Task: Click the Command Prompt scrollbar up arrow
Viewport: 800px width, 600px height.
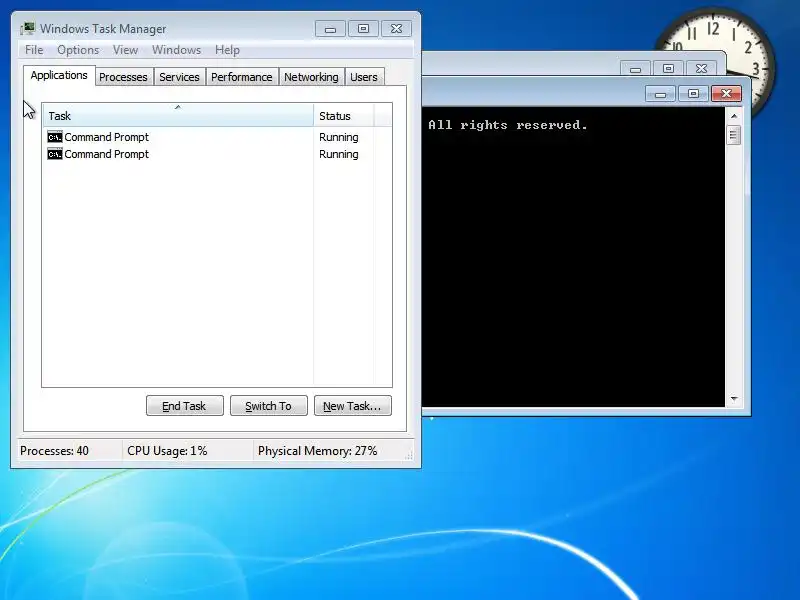Action: click(734, 116)
